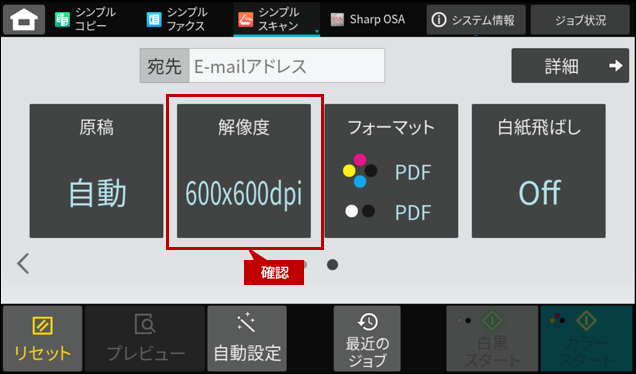Screen dimensions: 636x374
Task: Open the ジョブ状況 job status
Action: tap(580, 19)
